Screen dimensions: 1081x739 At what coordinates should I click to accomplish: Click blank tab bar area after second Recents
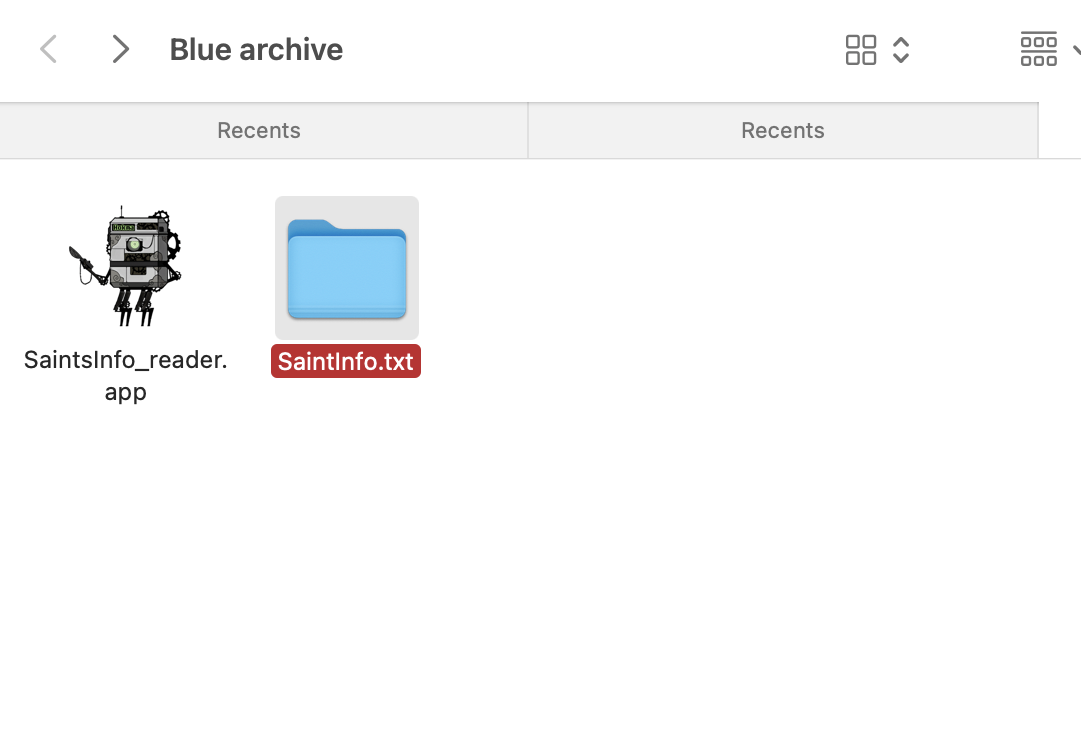[1060, 130]
